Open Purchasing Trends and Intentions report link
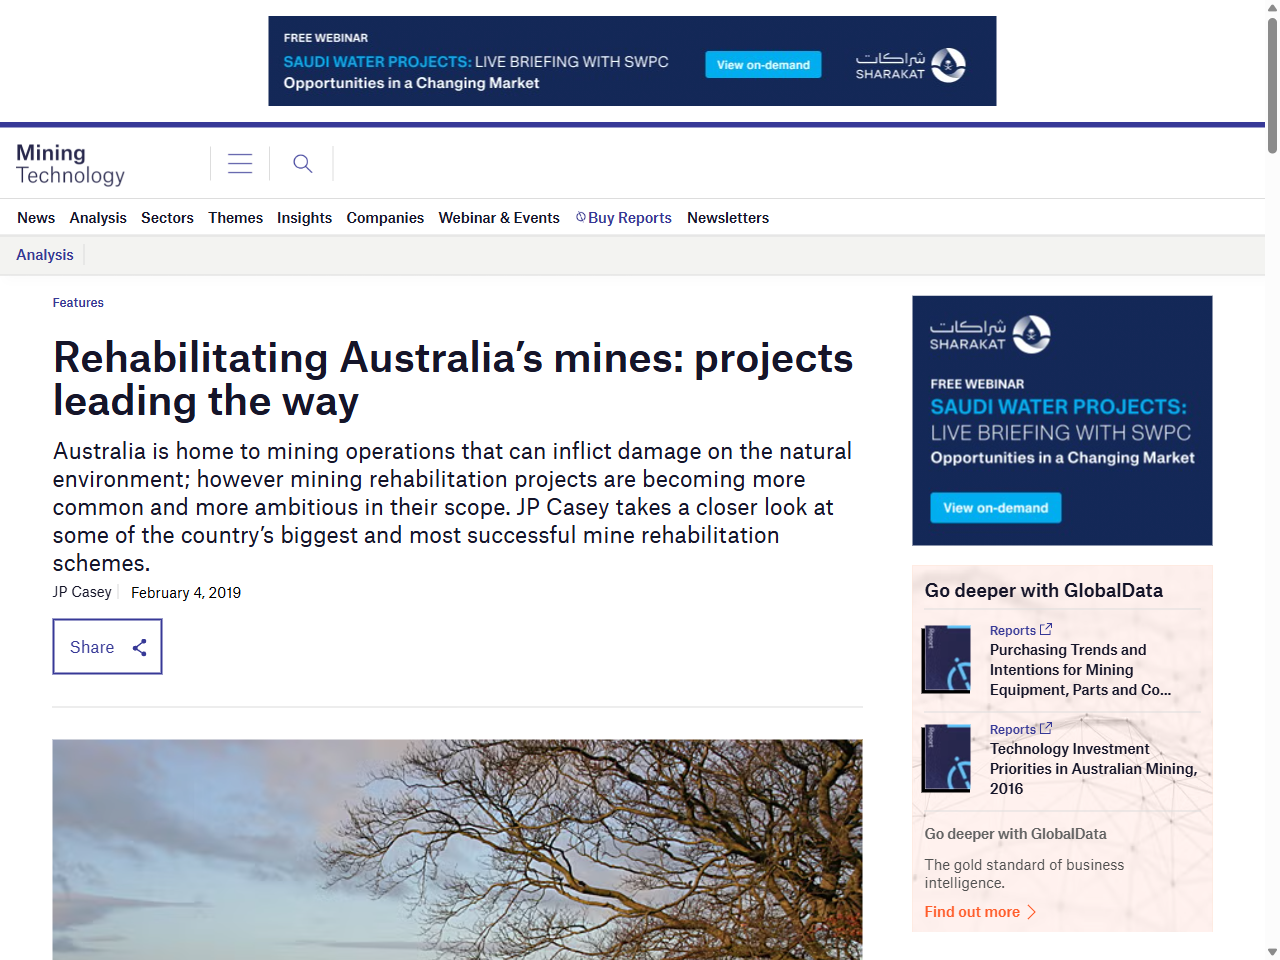Screen dimensions: 1280x960 coord(1080,670)
